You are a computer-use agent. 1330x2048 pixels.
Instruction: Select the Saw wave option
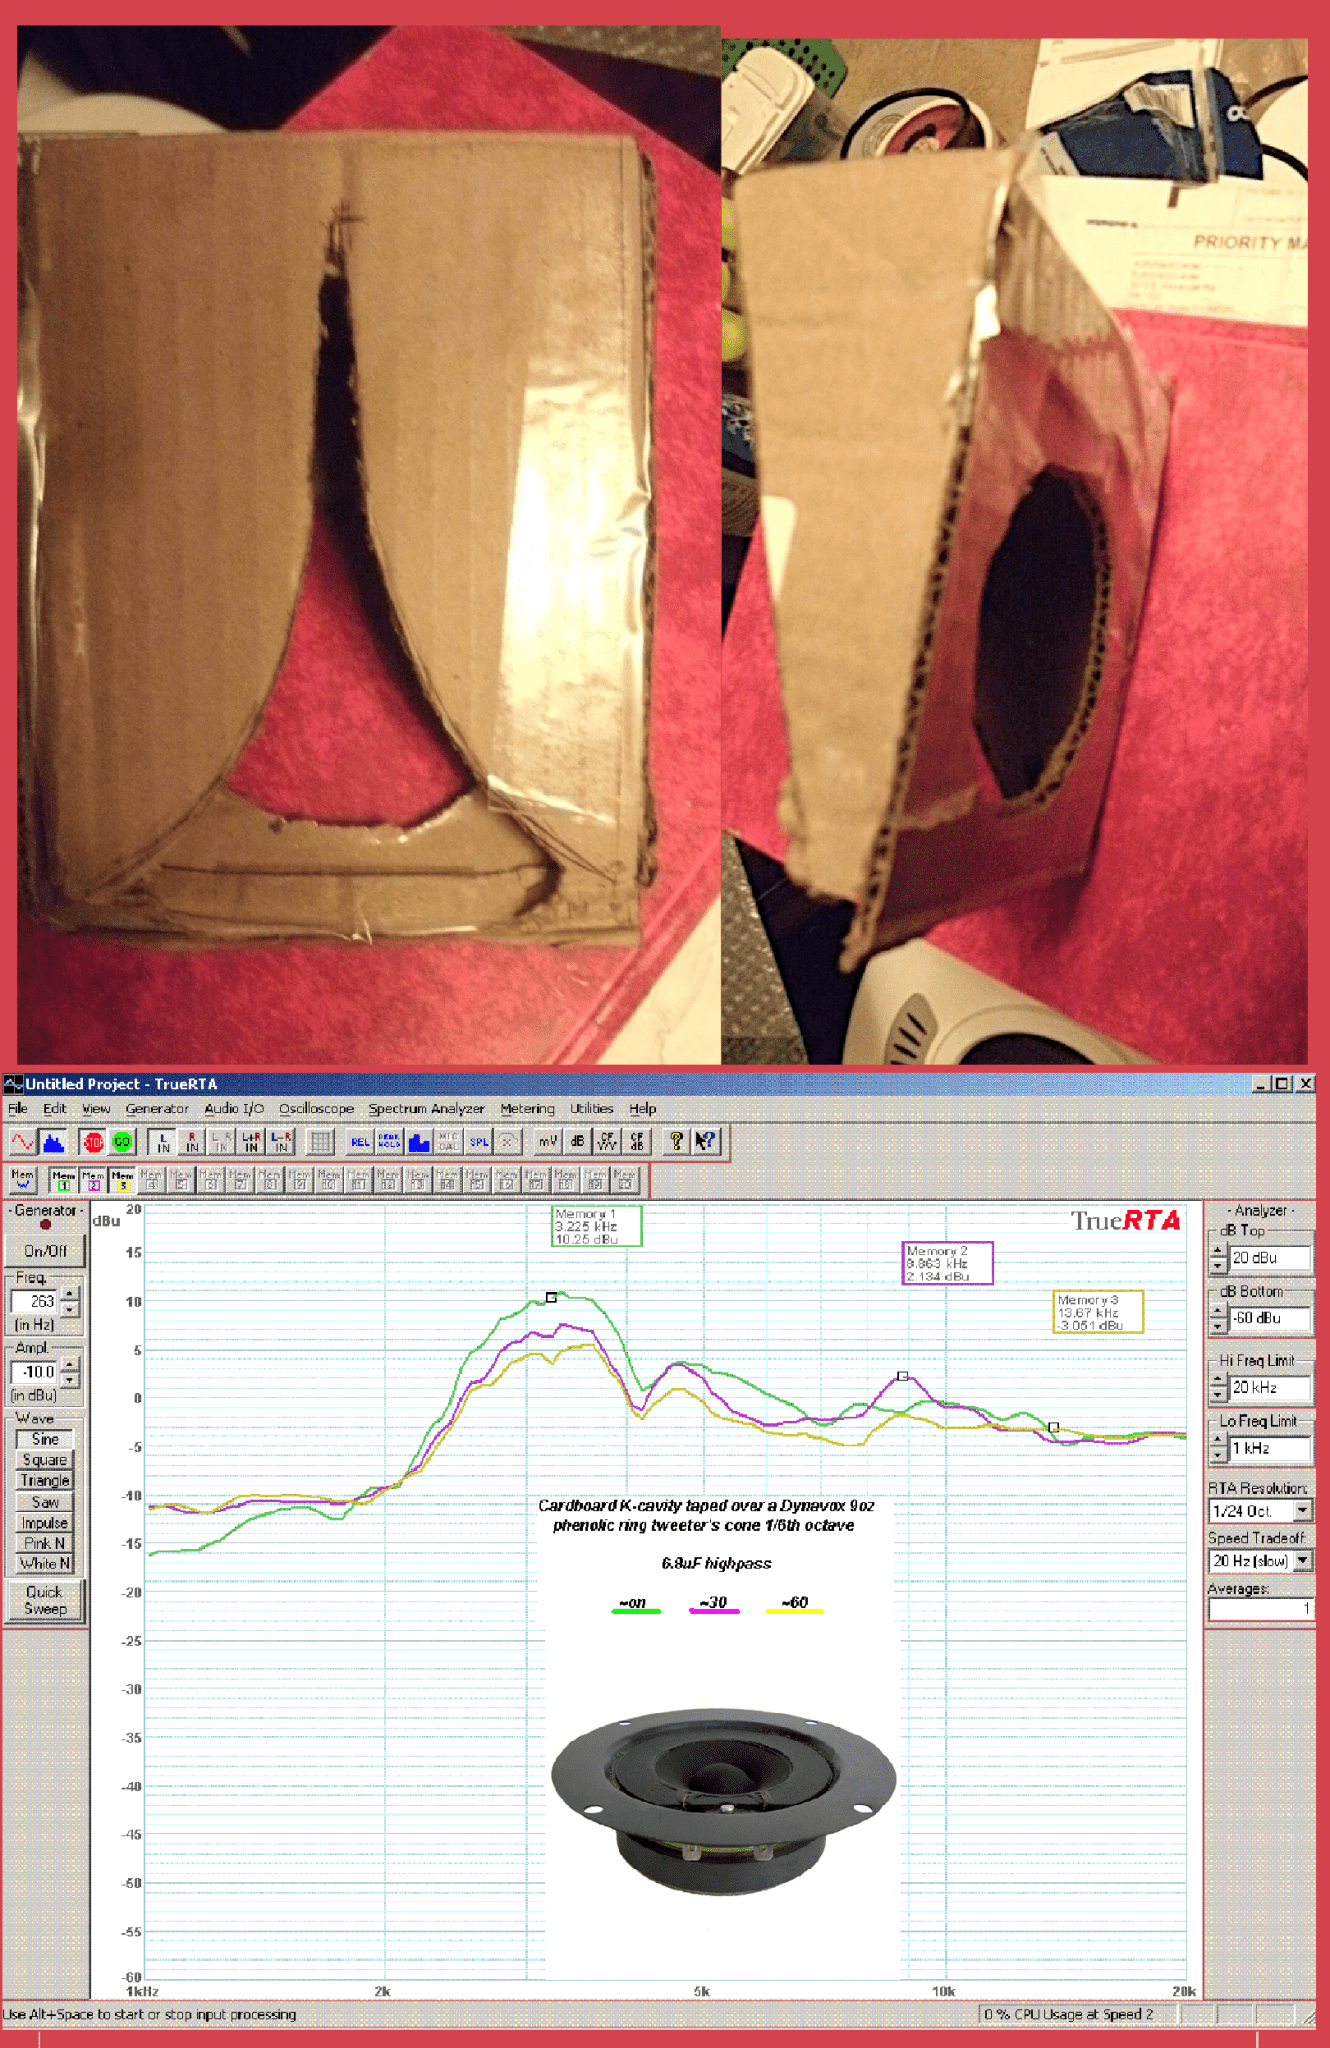[45, 1502]
